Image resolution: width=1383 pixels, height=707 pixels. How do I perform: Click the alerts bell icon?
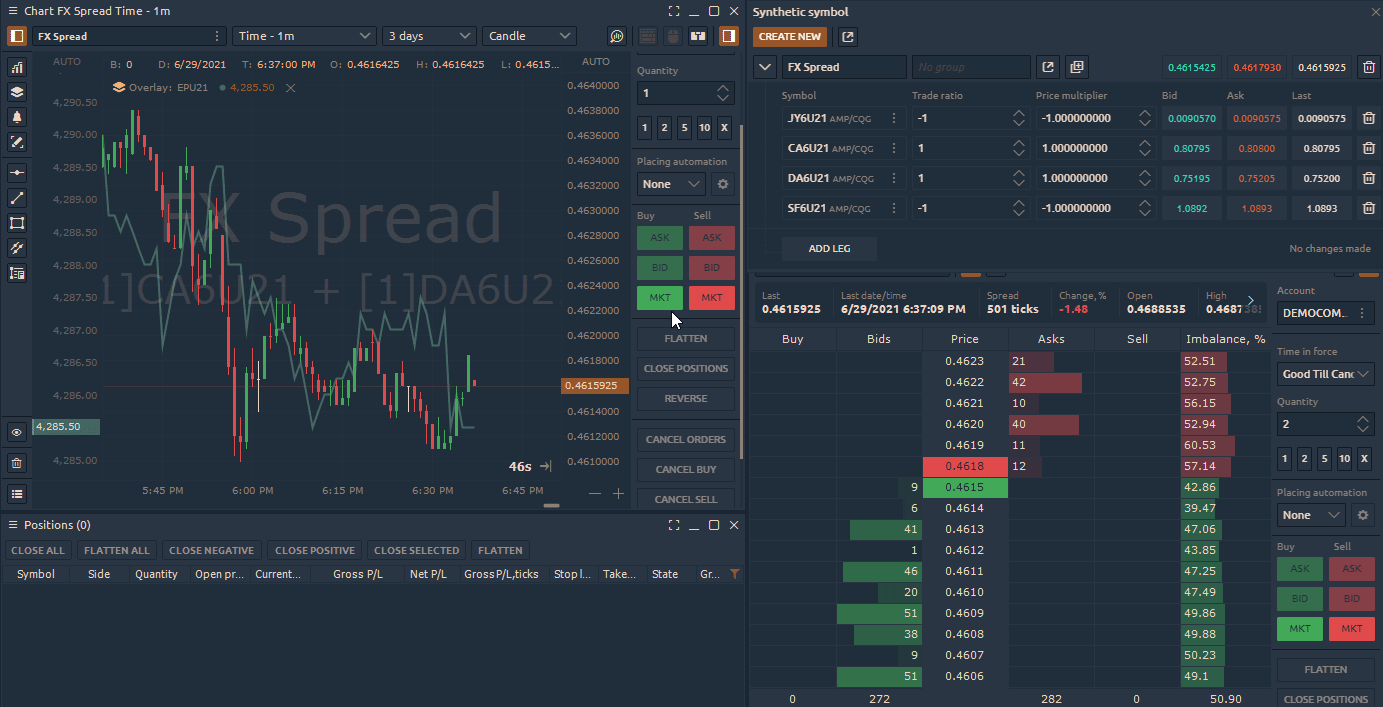tap(17, 117)
